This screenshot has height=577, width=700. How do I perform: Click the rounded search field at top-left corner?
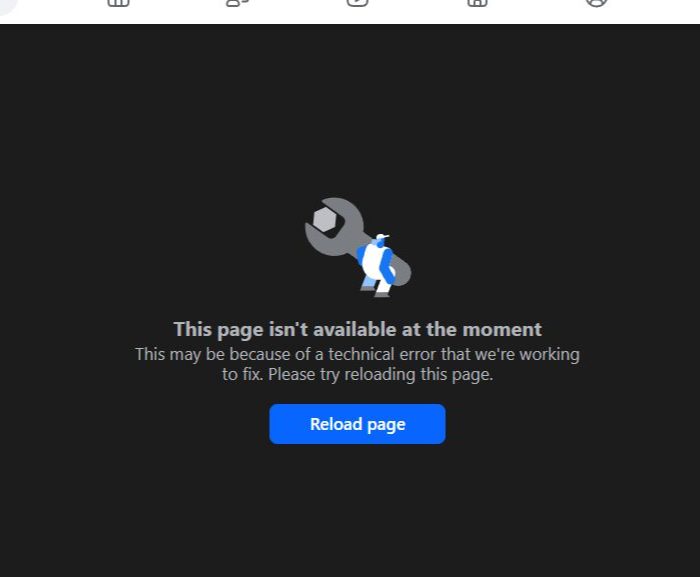click(8, 6)
